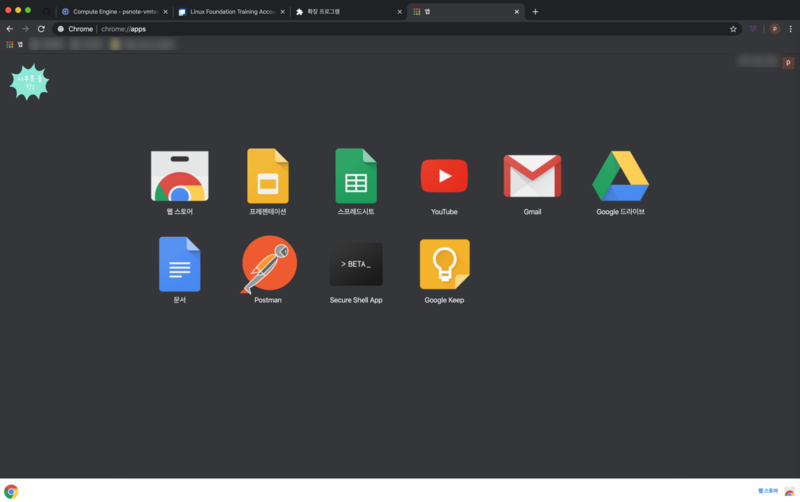Click the teal starburst badge at top left
The height and width of the screenshot is (502, 800).
(x=30, y=82)
